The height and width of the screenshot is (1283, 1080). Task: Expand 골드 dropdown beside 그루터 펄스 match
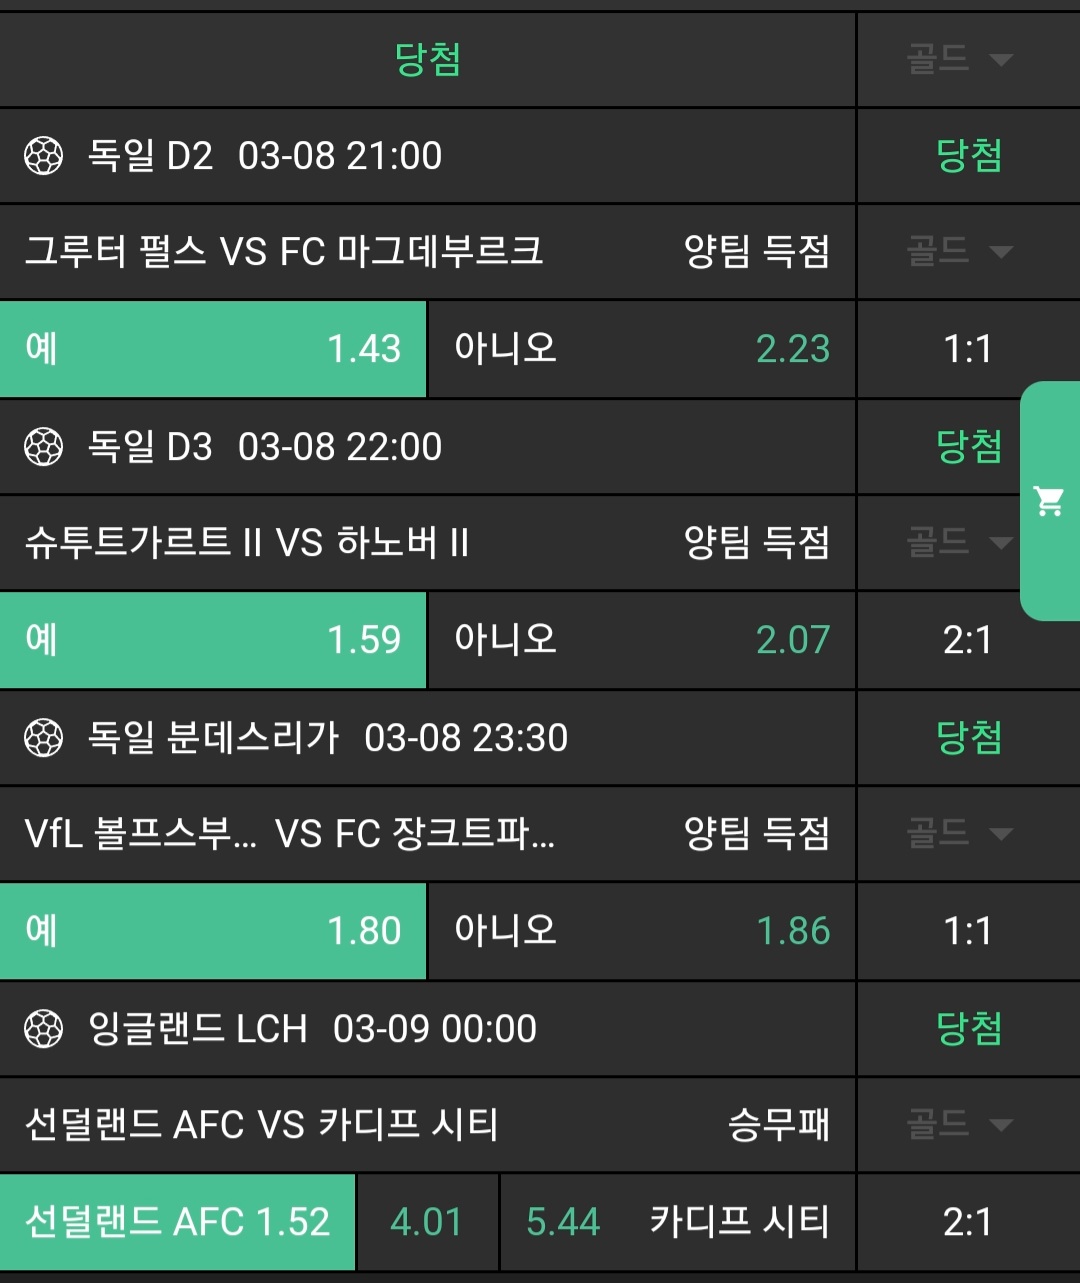[x=960, y=251]
